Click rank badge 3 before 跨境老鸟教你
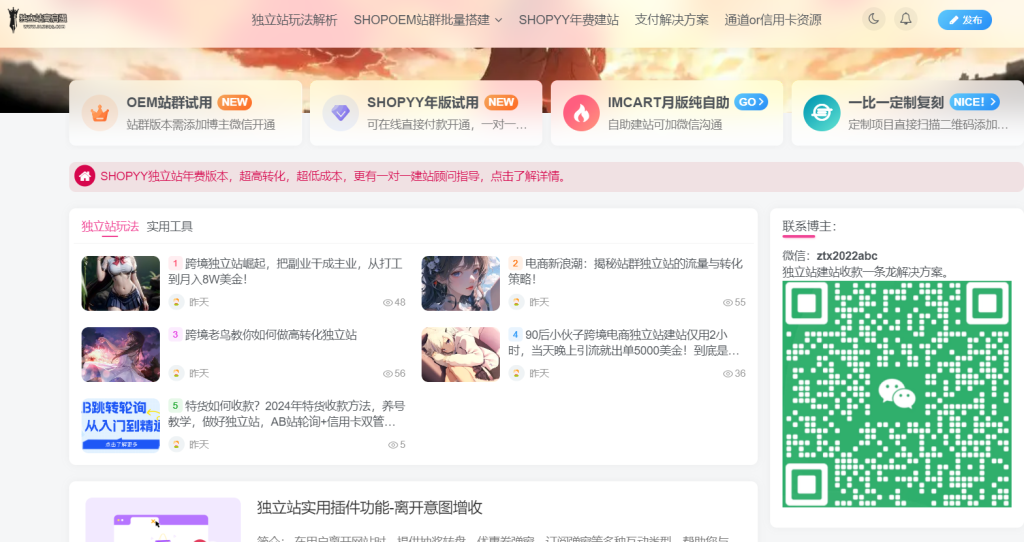Viewport: 1024px width, 542px height. (175, 334)
